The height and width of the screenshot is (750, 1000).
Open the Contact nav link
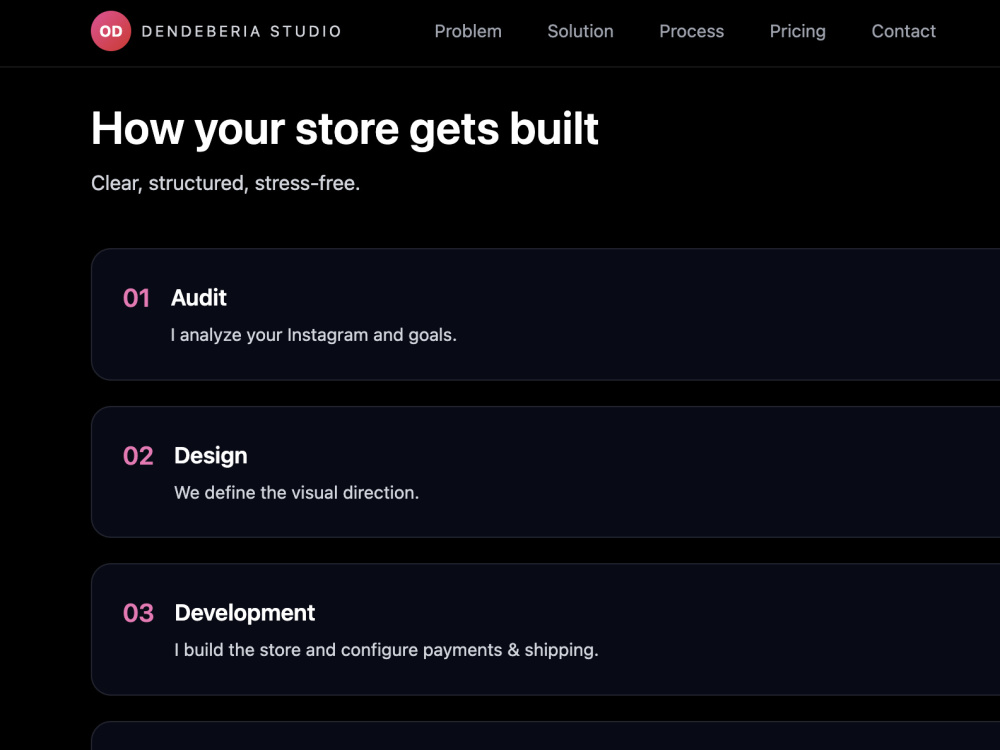904,31
